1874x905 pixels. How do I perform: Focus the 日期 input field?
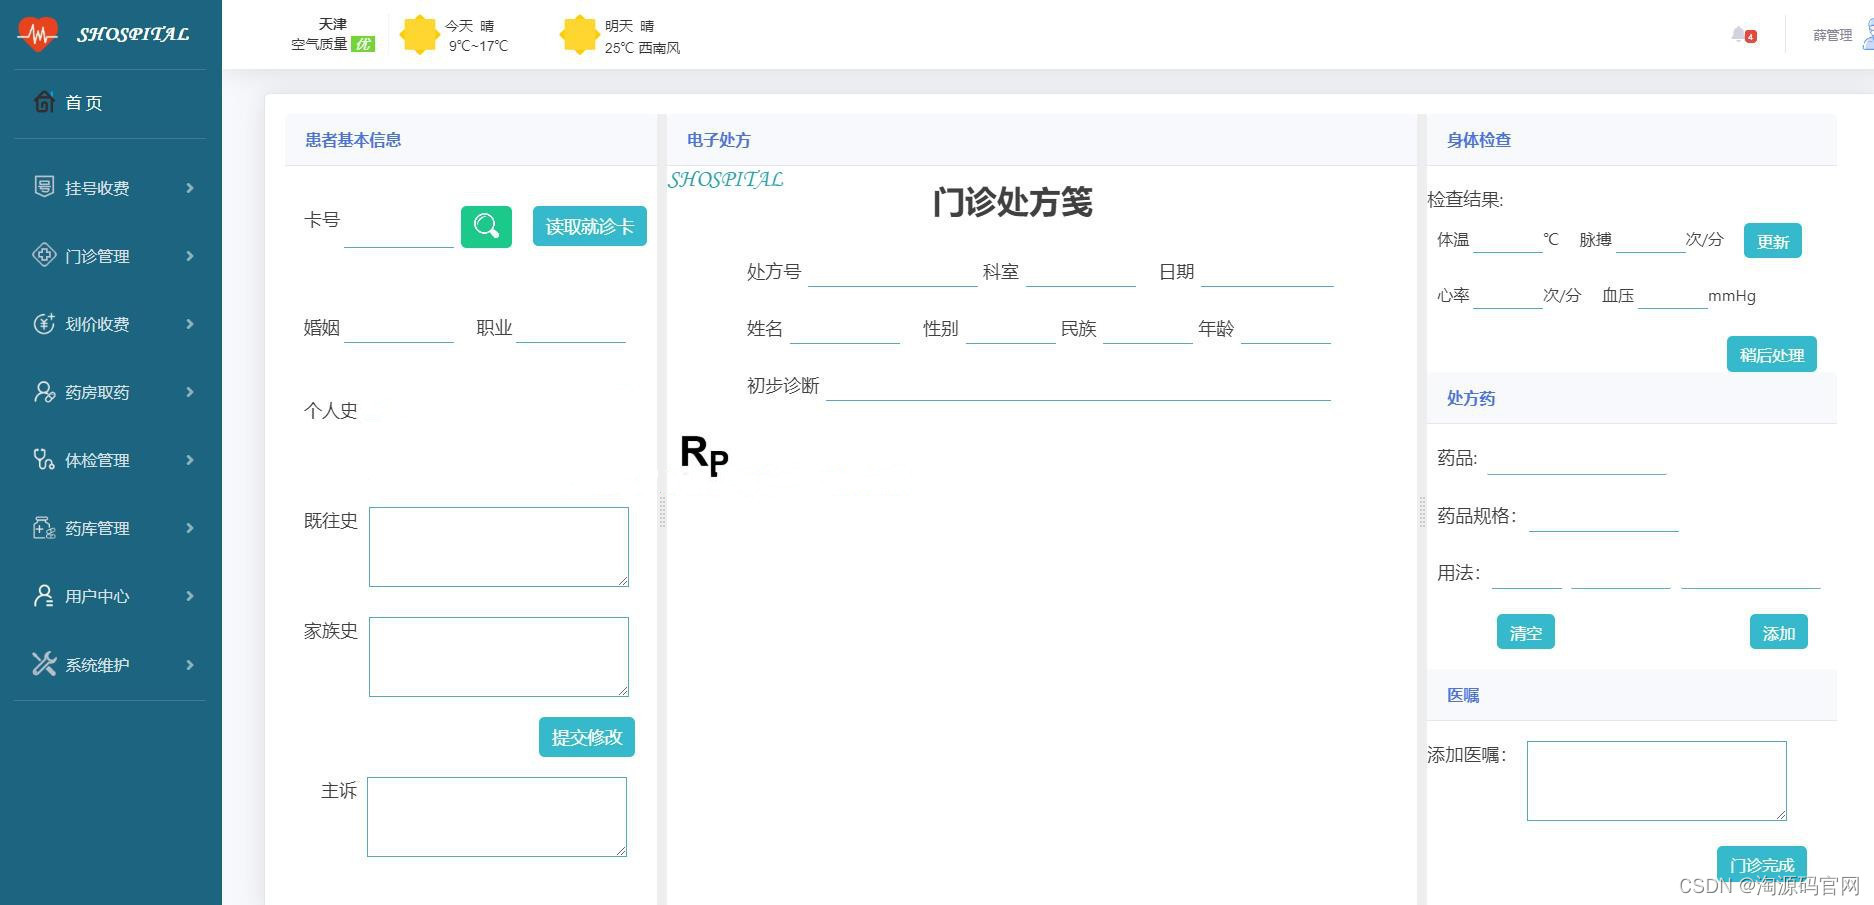click(x=1267, y=272)
